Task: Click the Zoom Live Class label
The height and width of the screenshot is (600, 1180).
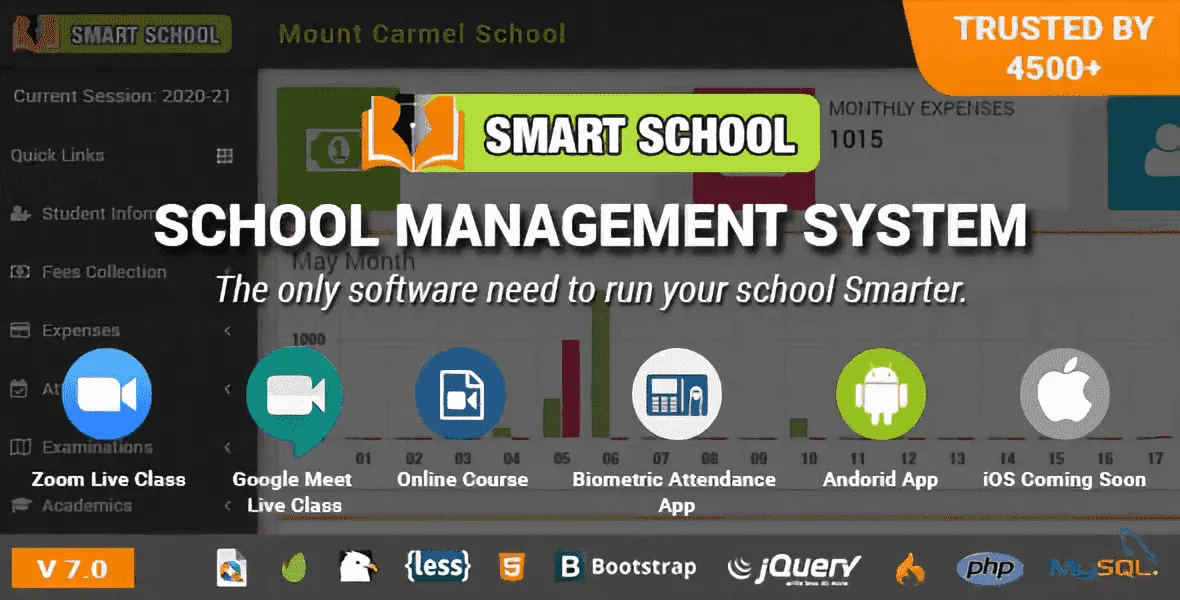Action: pyautogui.click(x=108, y=479)
